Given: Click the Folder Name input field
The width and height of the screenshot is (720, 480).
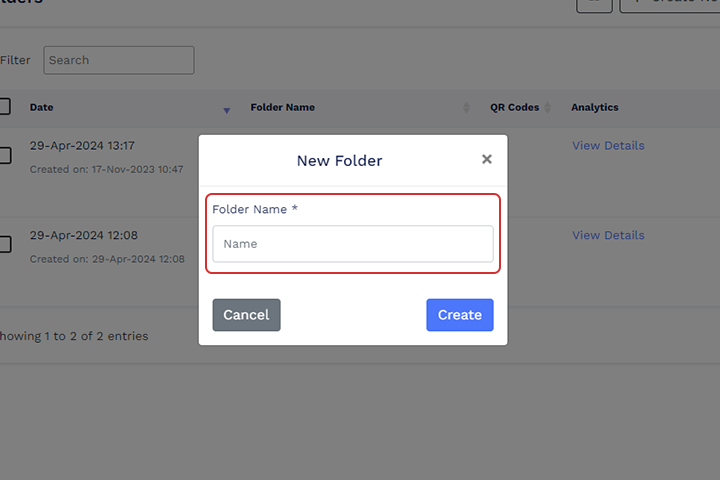Looking at the screenshot, I should click(x=353, y=244).
